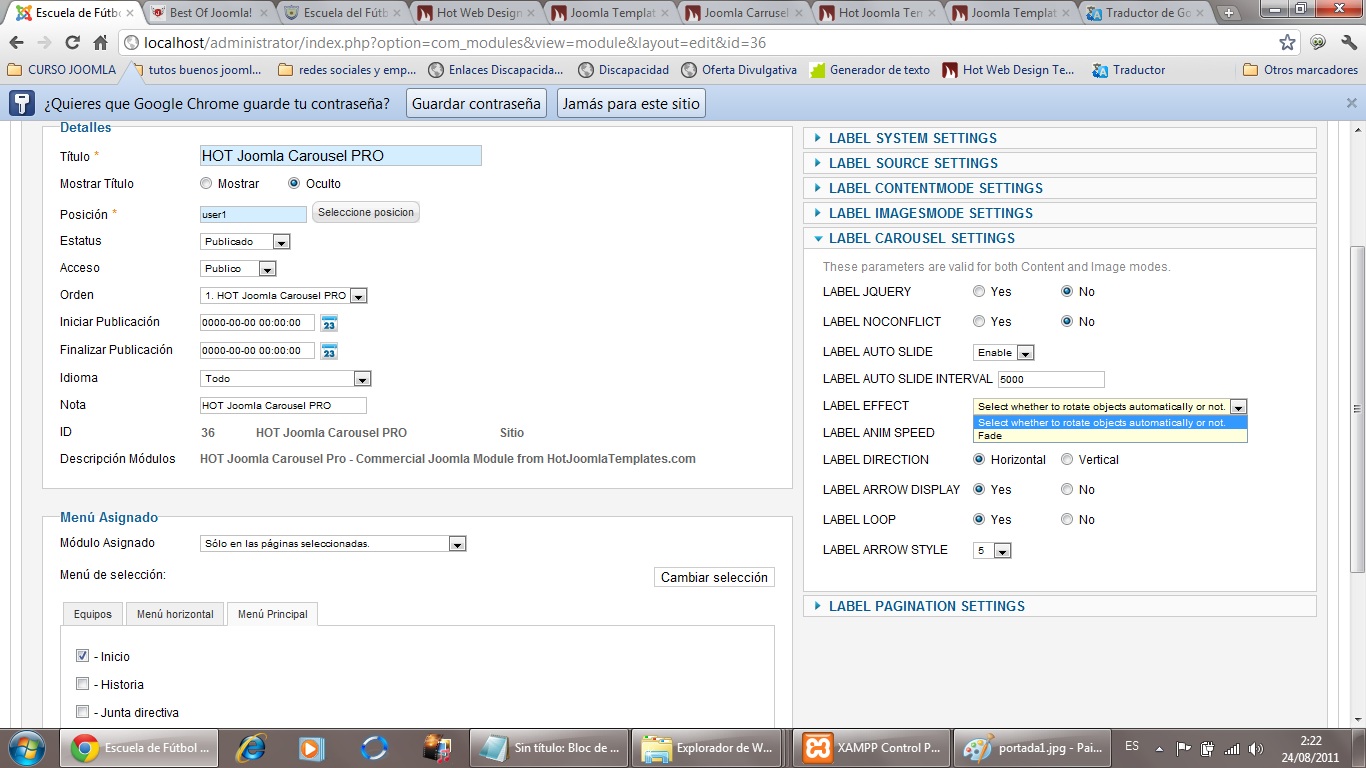Select Oculto for Mostrar Título

(294, 184)
